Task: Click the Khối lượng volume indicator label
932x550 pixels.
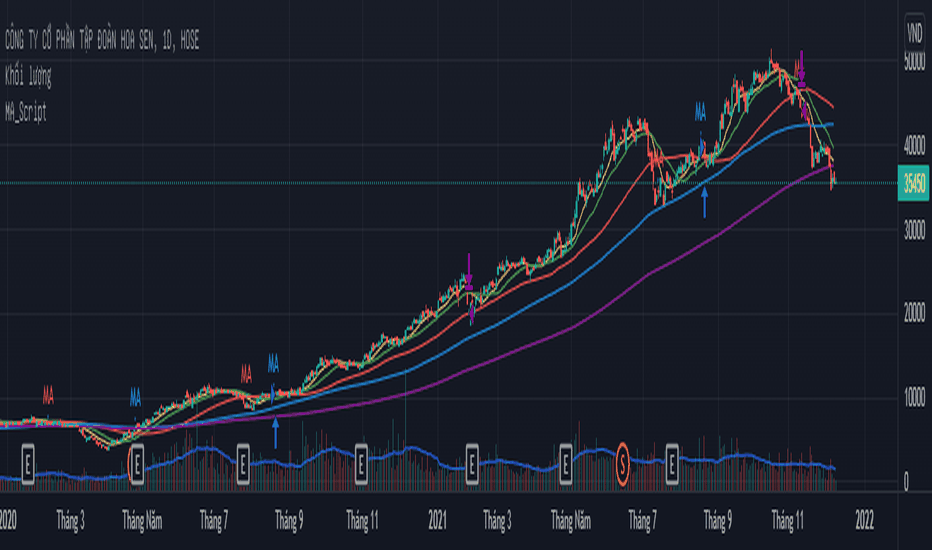Action: (28, 76)
